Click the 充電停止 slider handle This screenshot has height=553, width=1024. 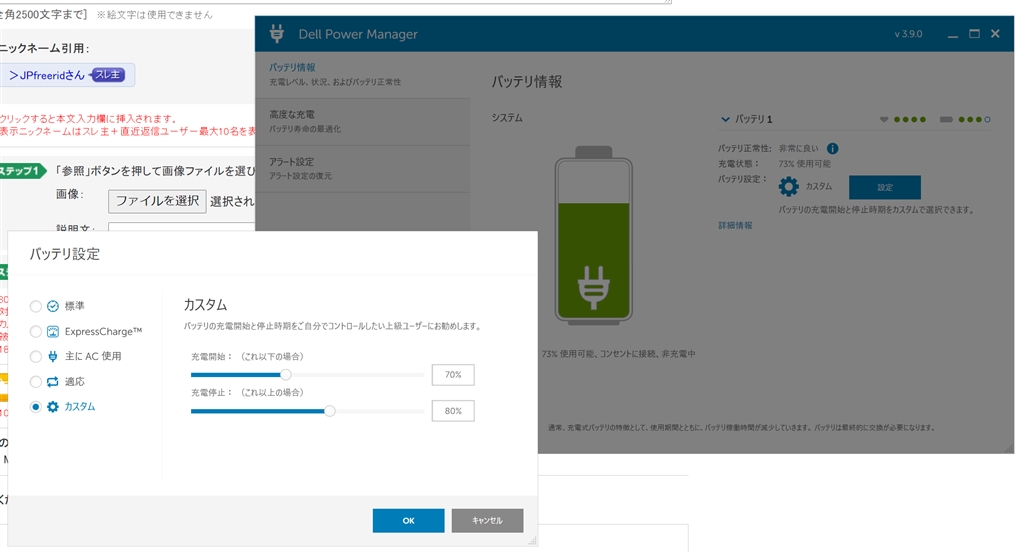pos(330,411)
